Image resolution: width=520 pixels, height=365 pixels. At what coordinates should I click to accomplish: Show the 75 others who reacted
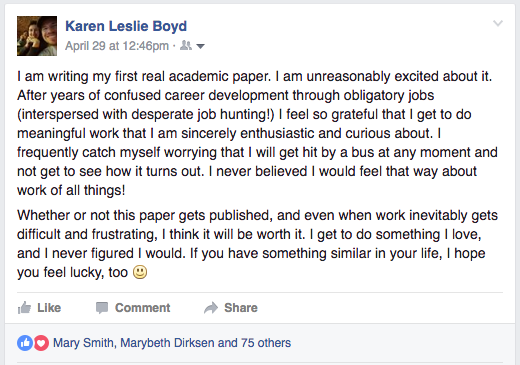[266, 343]
